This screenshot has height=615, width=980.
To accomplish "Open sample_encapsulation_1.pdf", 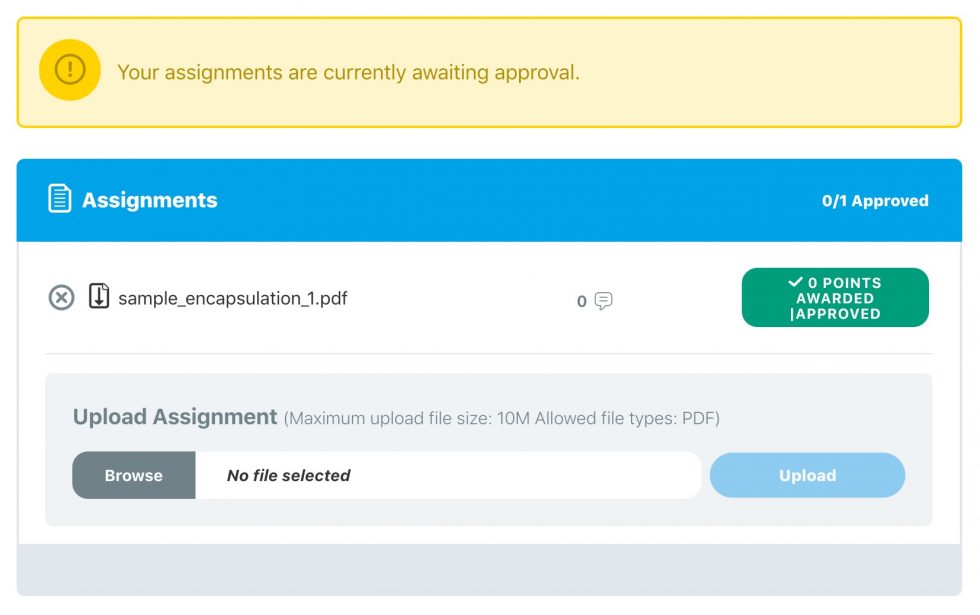I will 233,297.
